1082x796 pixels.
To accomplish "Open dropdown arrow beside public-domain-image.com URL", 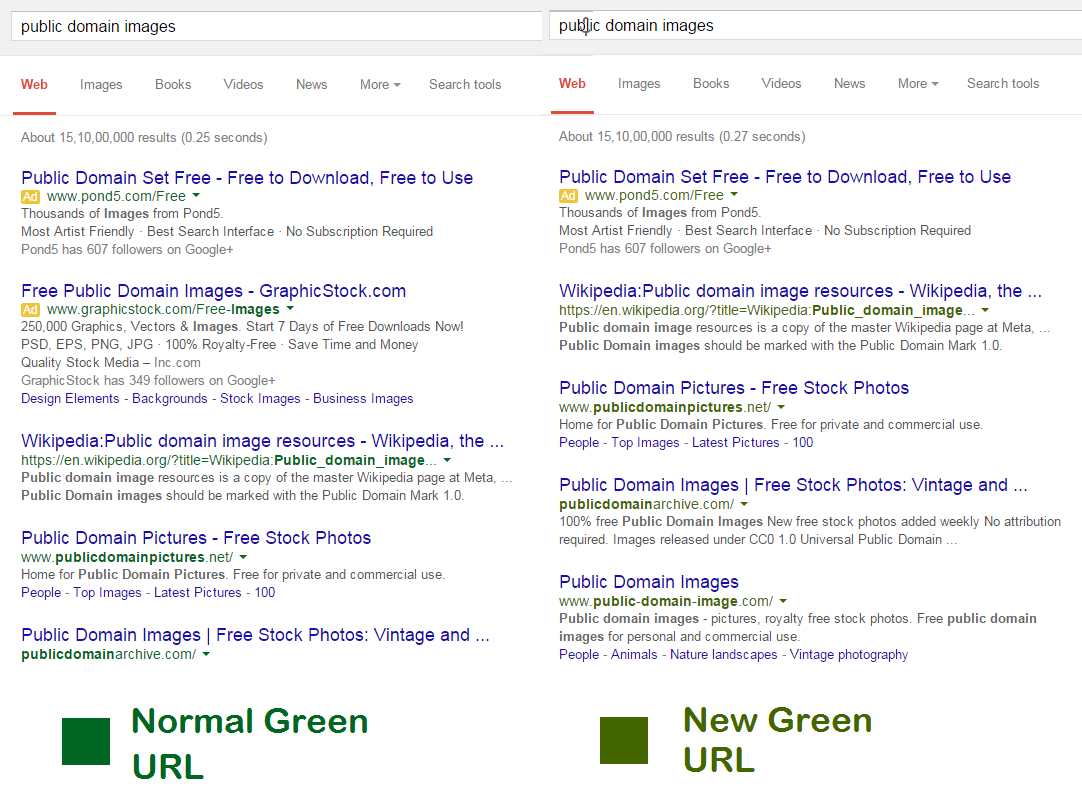I will pos(783,601).
